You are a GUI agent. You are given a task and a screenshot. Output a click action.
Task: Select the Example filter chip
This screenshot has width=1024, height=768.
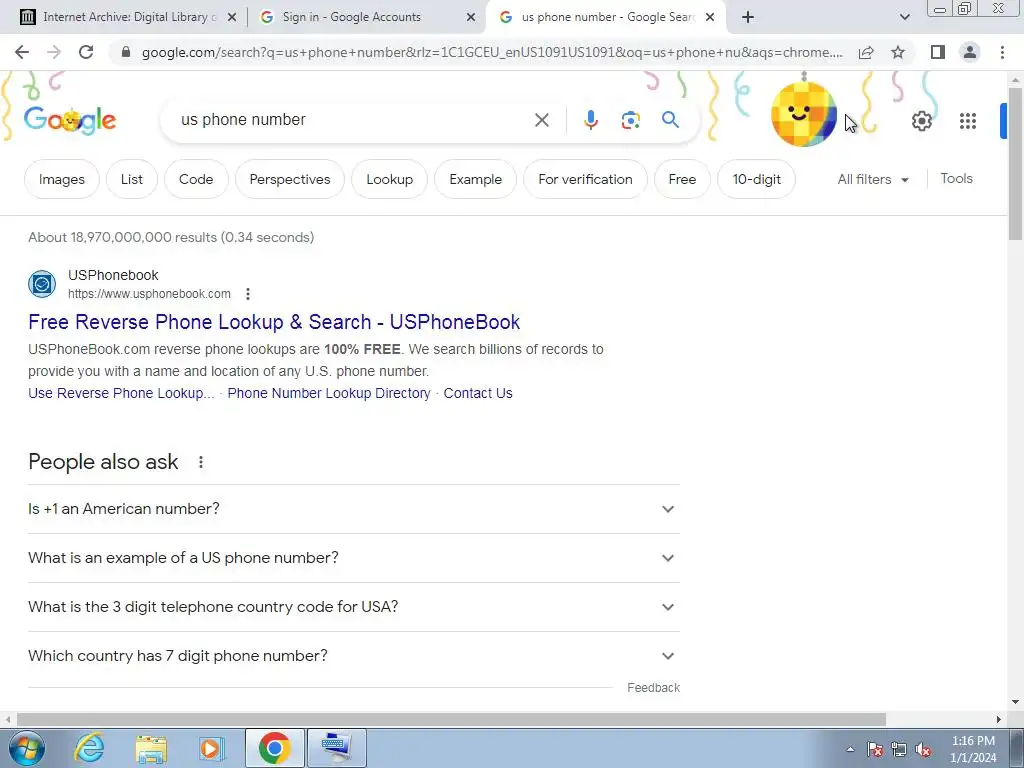point(475,179)
